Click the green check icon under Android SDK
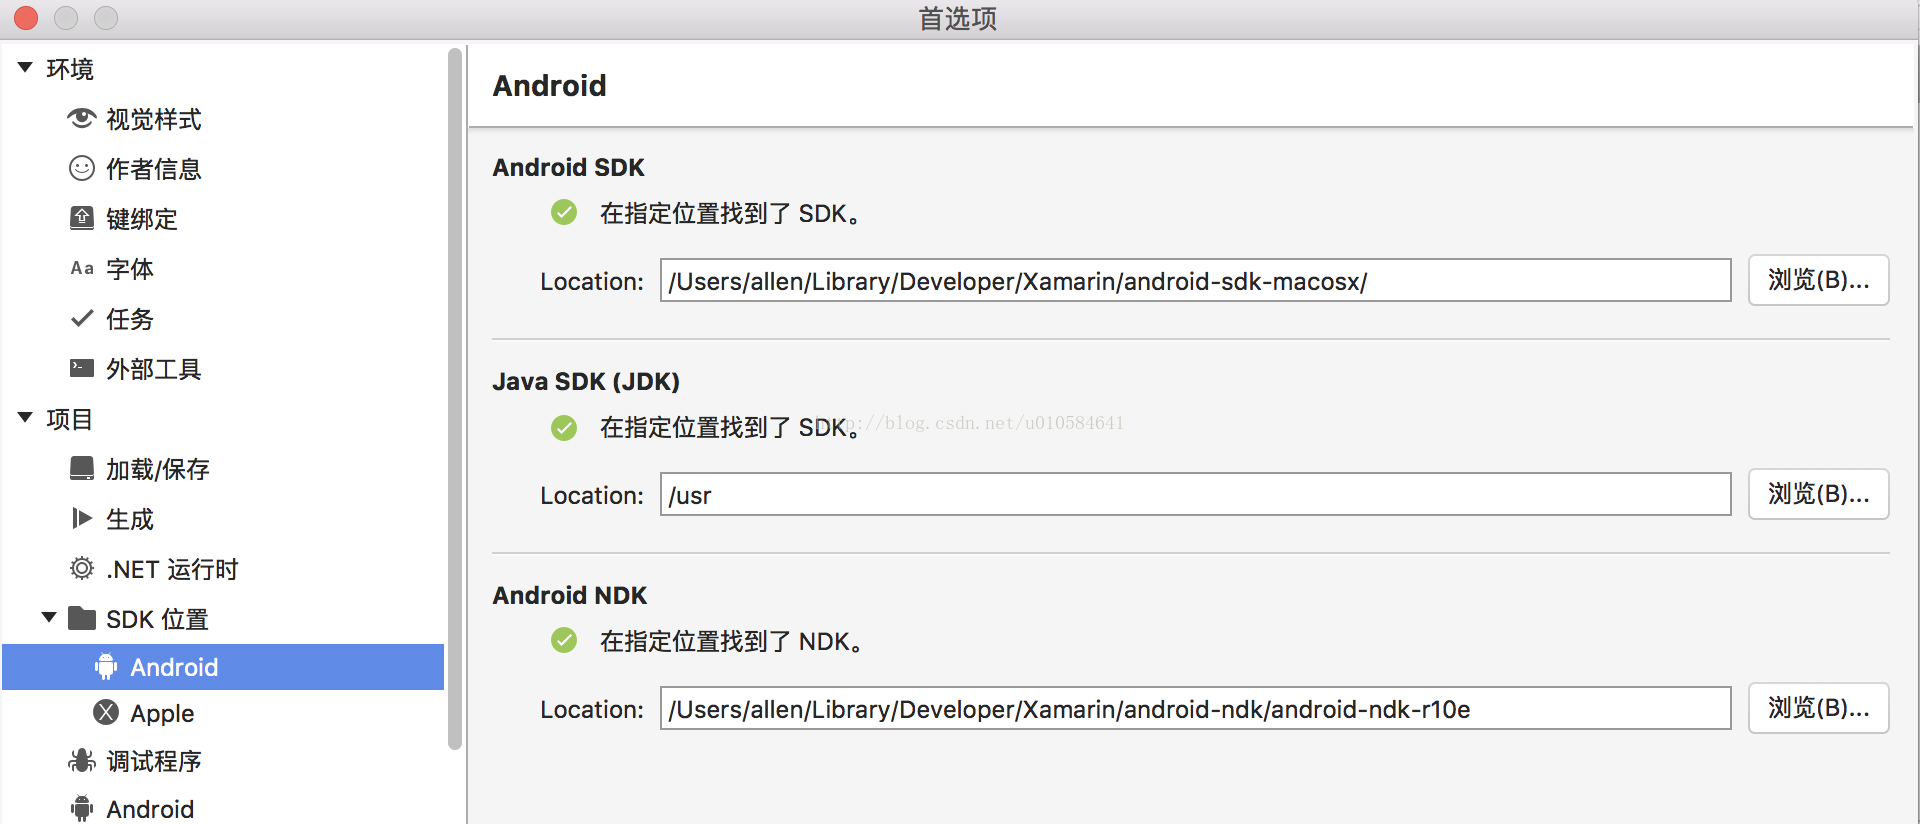This screenshot has width=1920, height=824. (564, 212)
